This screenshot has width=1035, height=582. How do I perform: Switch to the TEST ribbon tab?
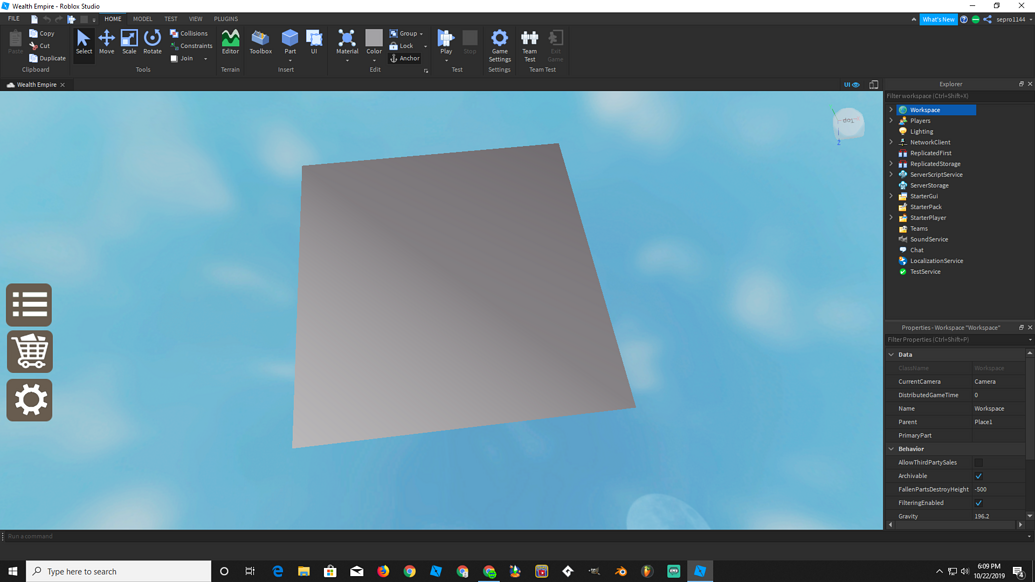[x=170, y=19]
